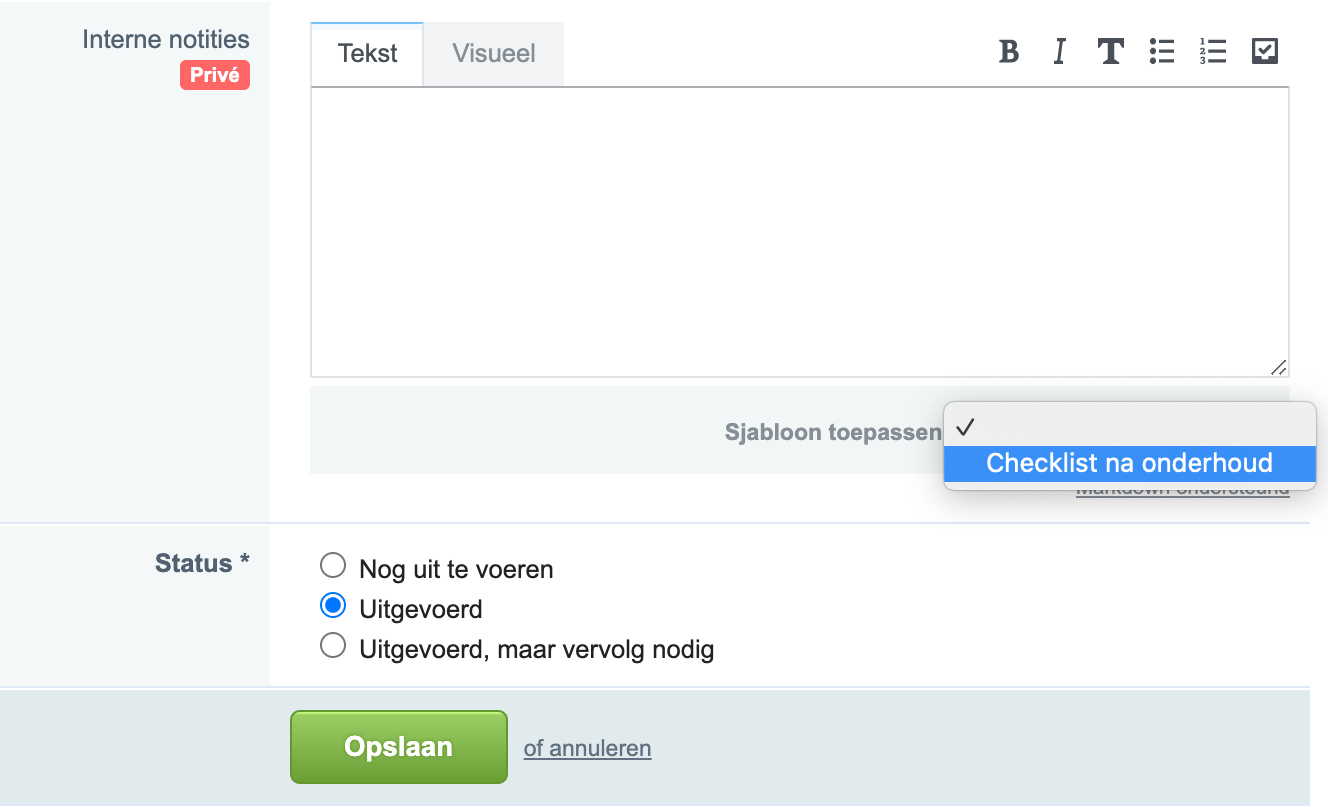The width and height of the screenshot is (1328, 812).
Task: Insert a numbered list in the notes
Action: 1212,52
